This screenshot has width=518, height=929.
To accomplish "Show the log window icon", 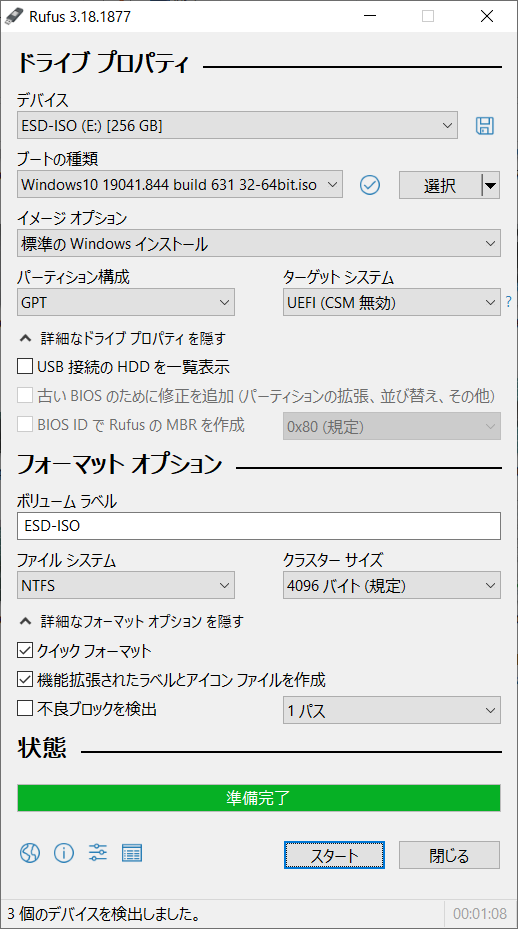I will (132, 853).
